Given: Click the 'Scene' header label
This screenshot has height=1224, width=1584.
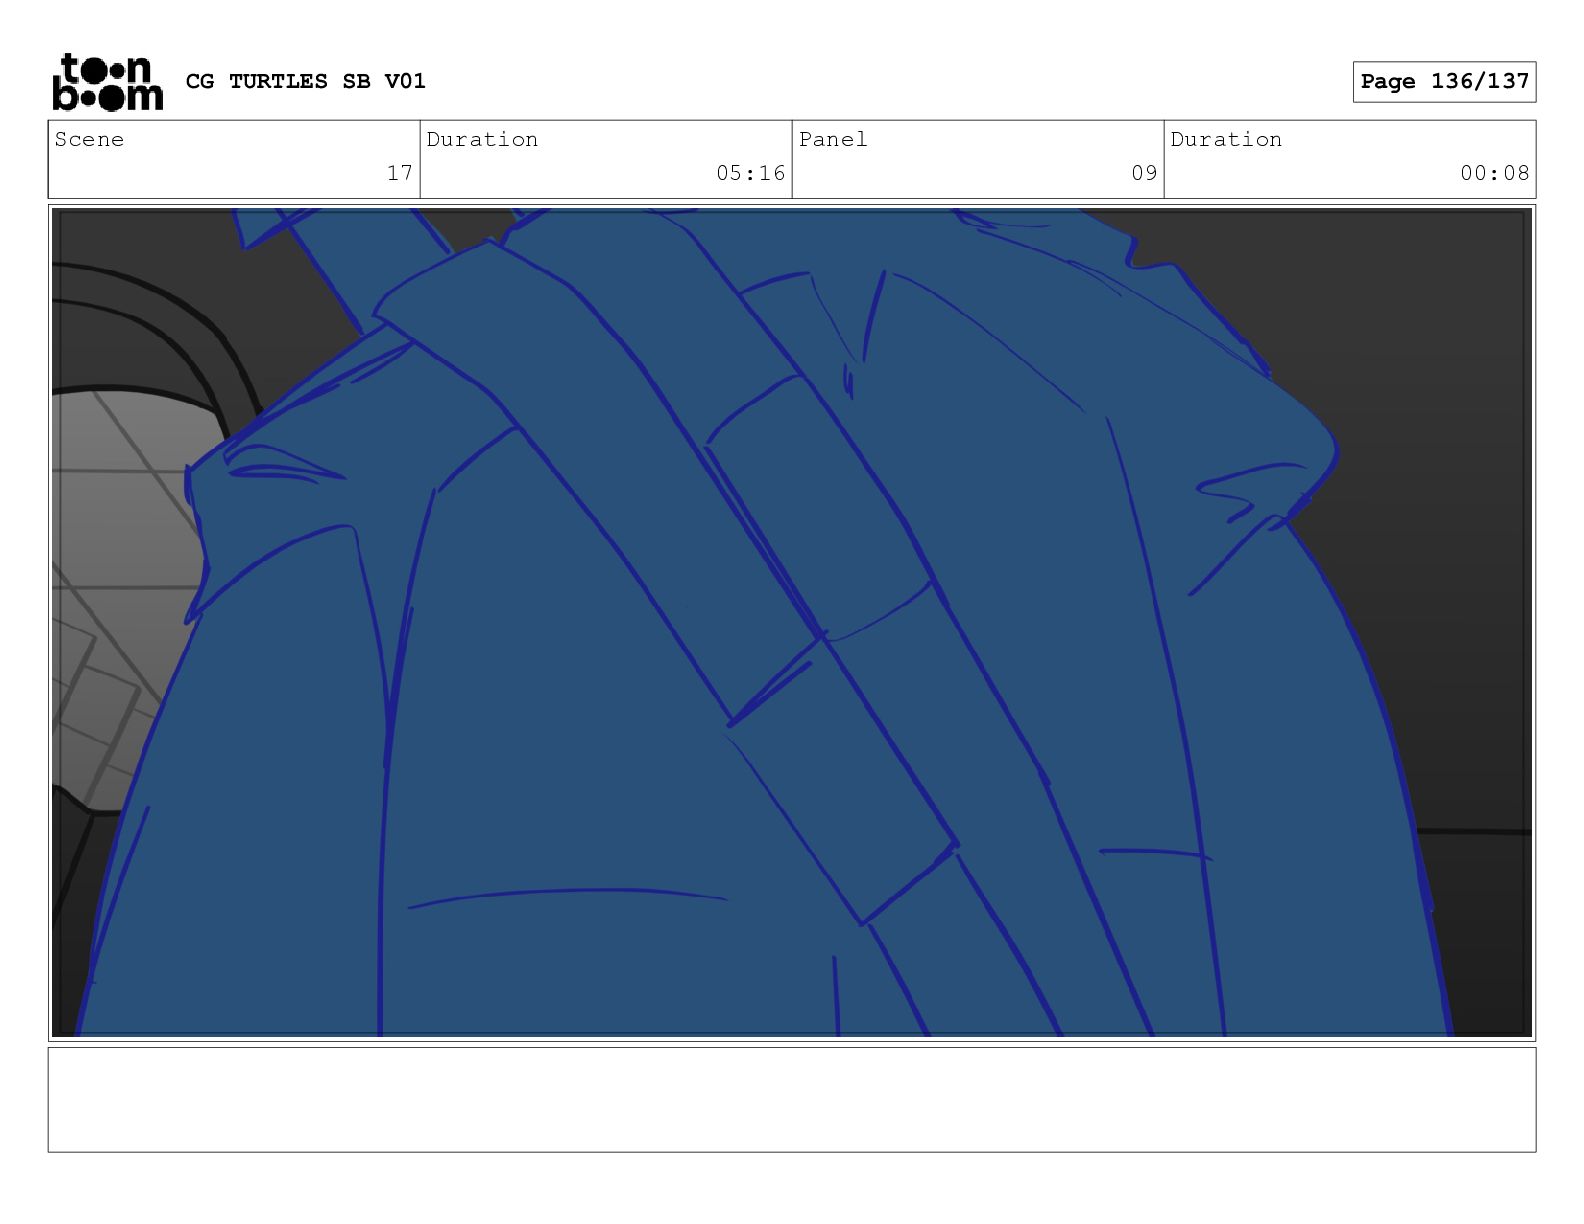Looking at the screenshot, I should 90,139.
